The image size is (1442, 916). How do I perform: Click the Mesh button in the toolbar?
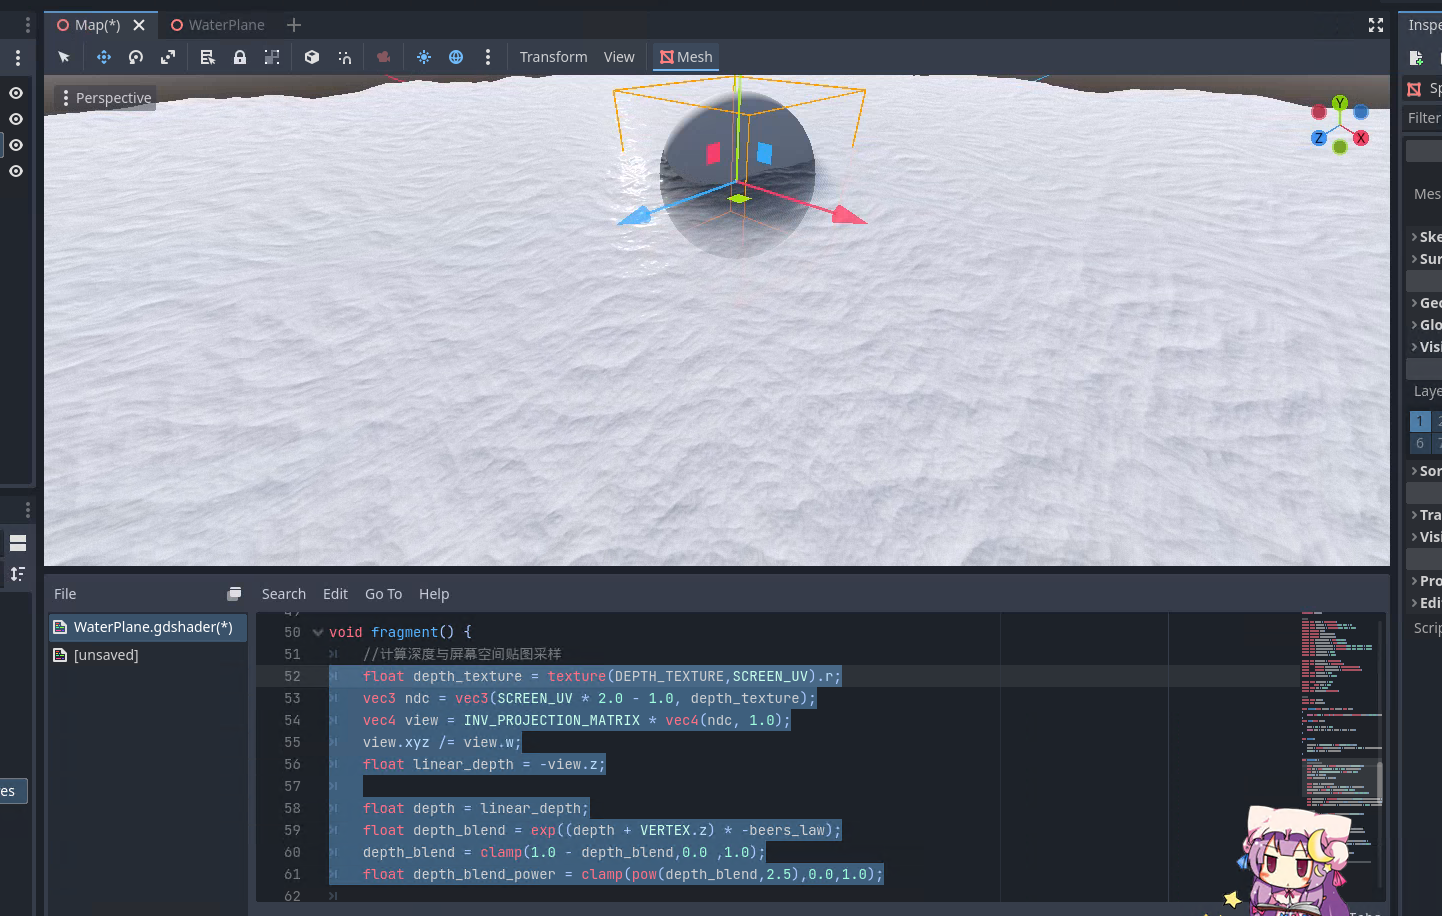point(686,57)
